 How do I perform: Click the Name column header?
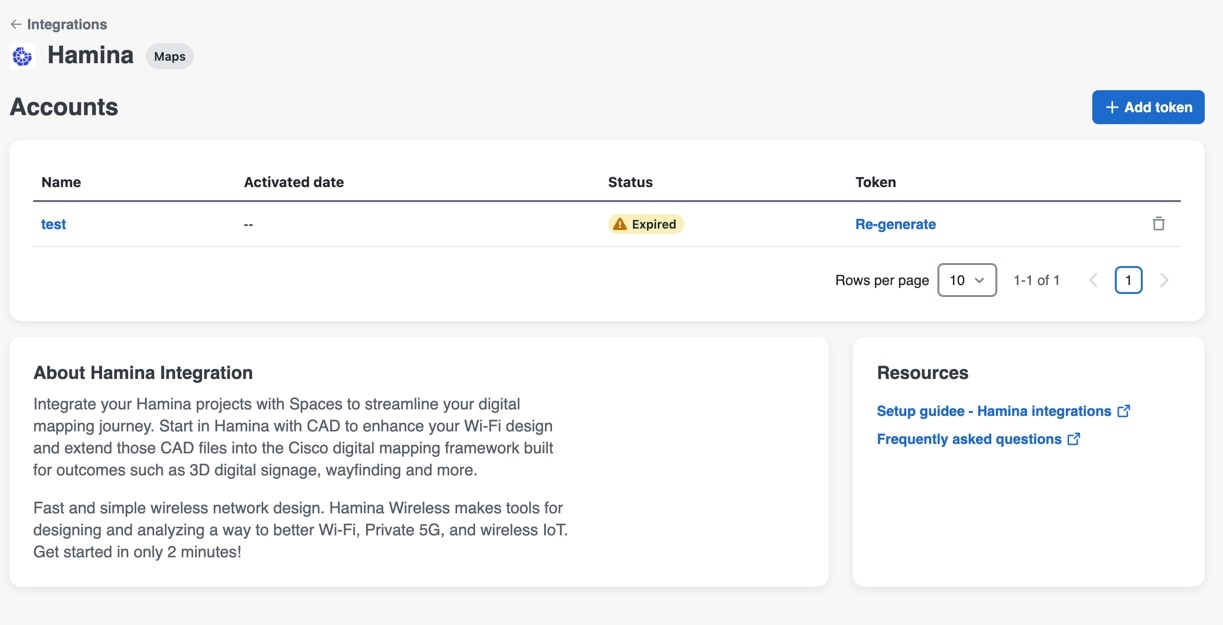61,182
